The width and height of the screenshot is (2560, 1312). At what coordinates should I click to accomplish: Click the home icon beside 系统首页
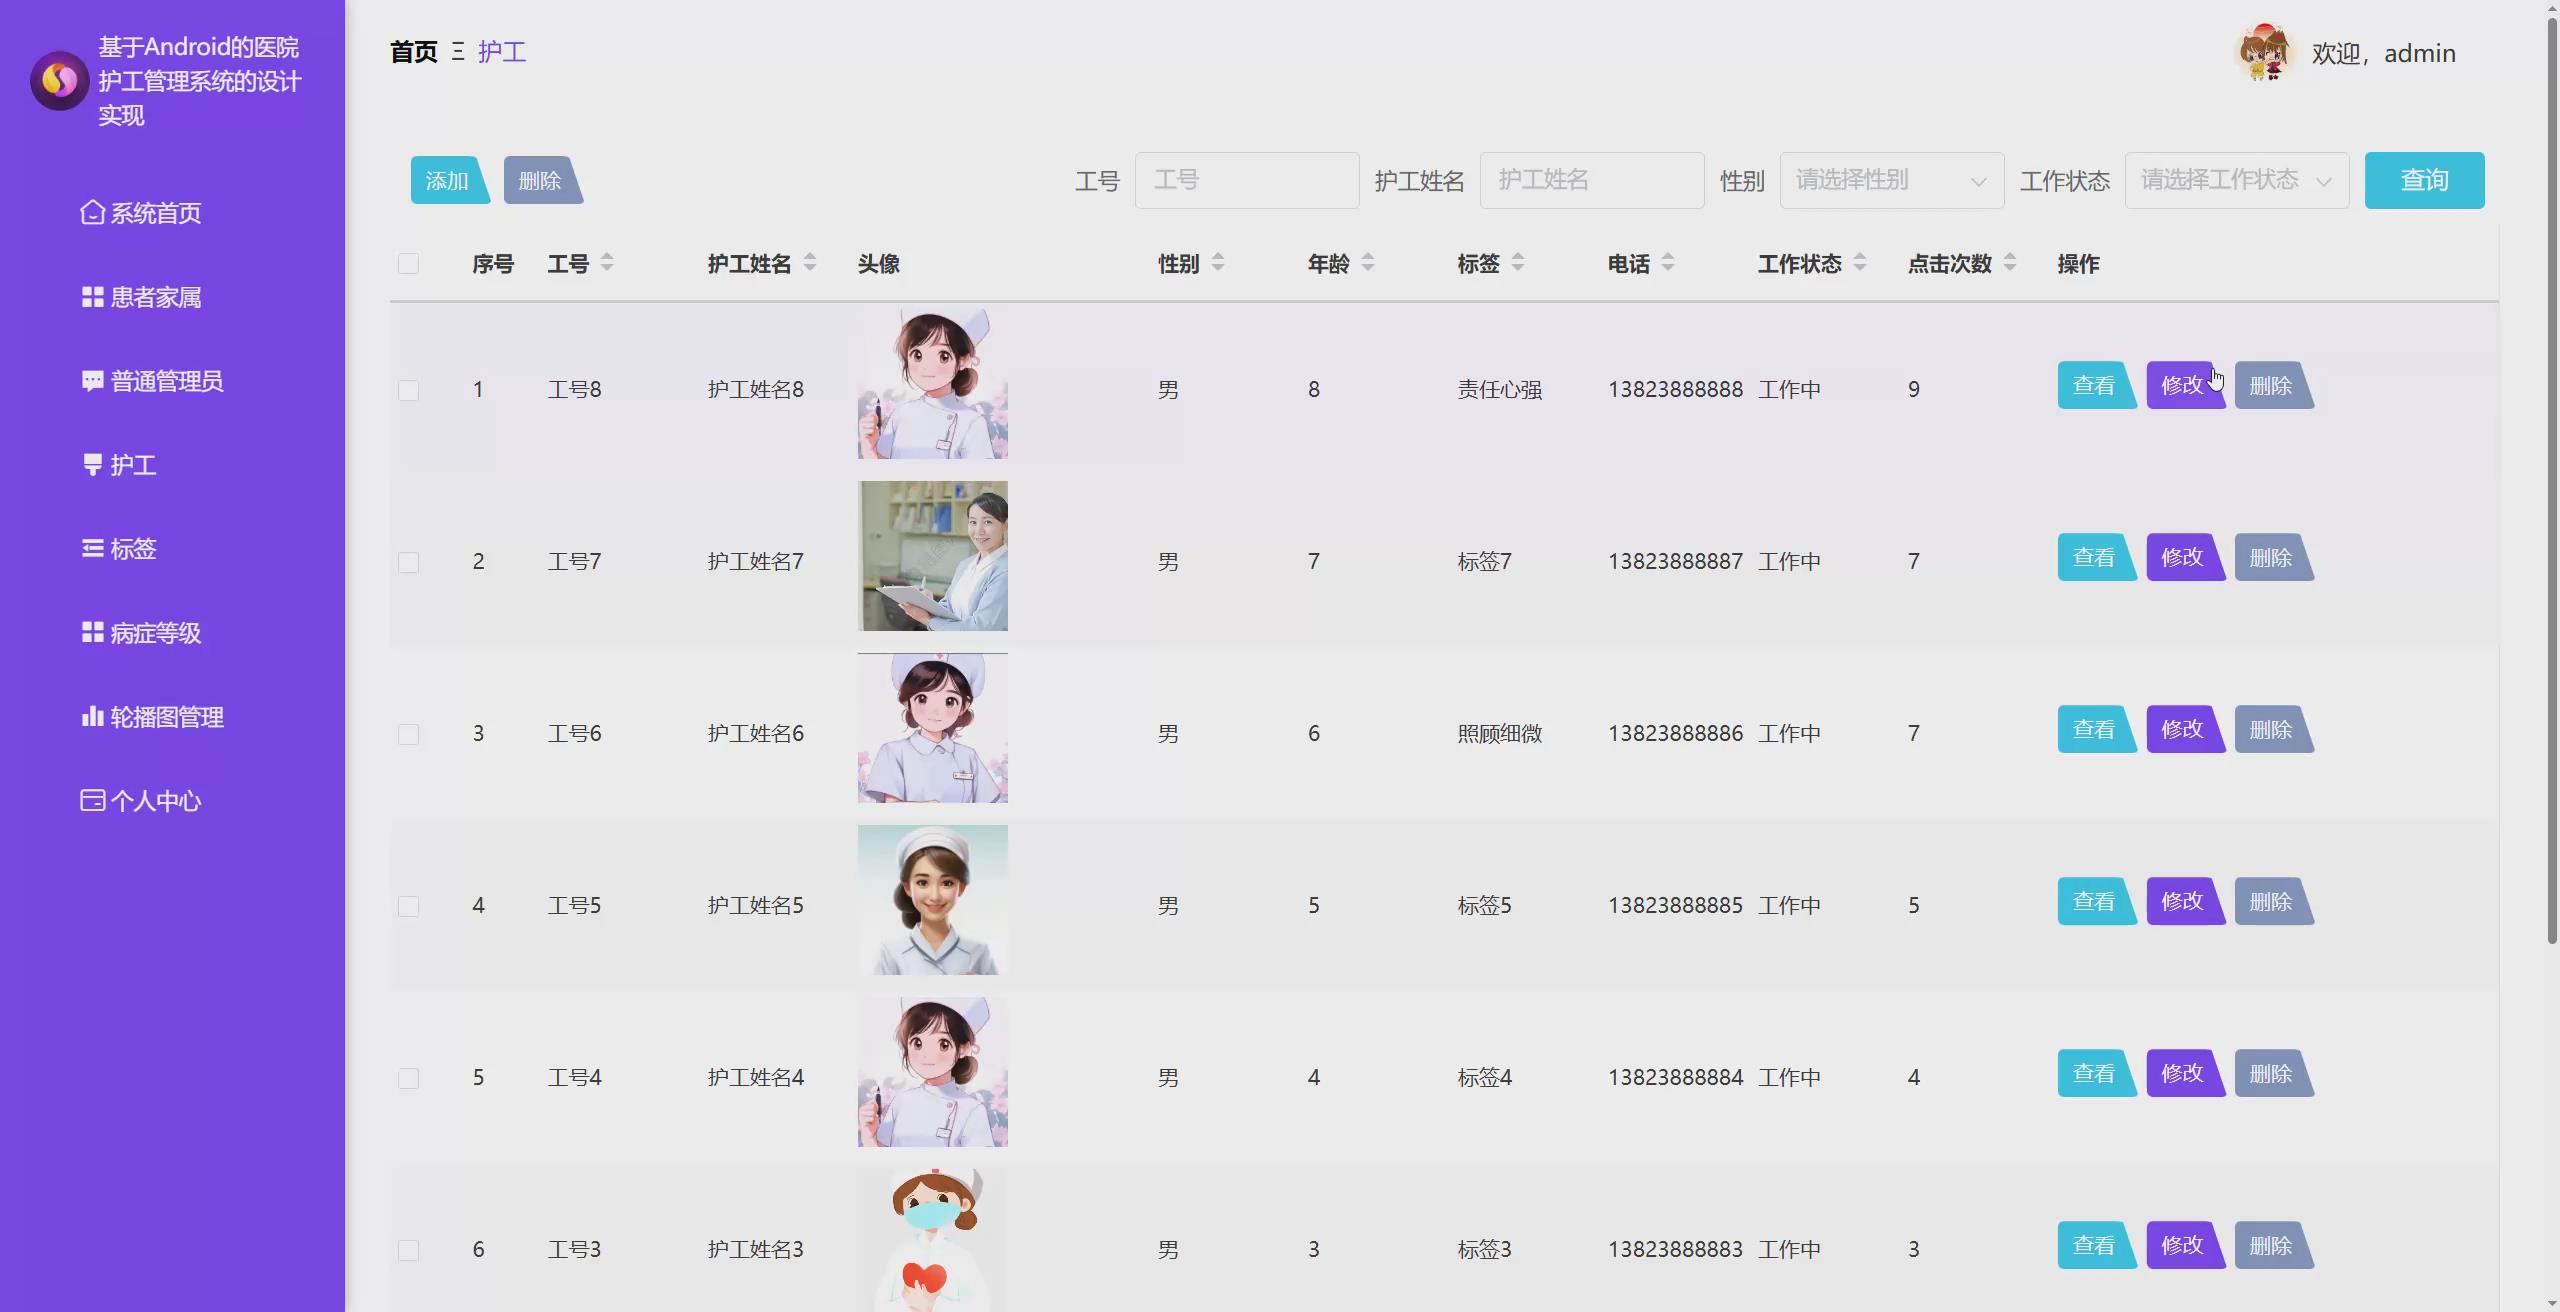point(92,213)
